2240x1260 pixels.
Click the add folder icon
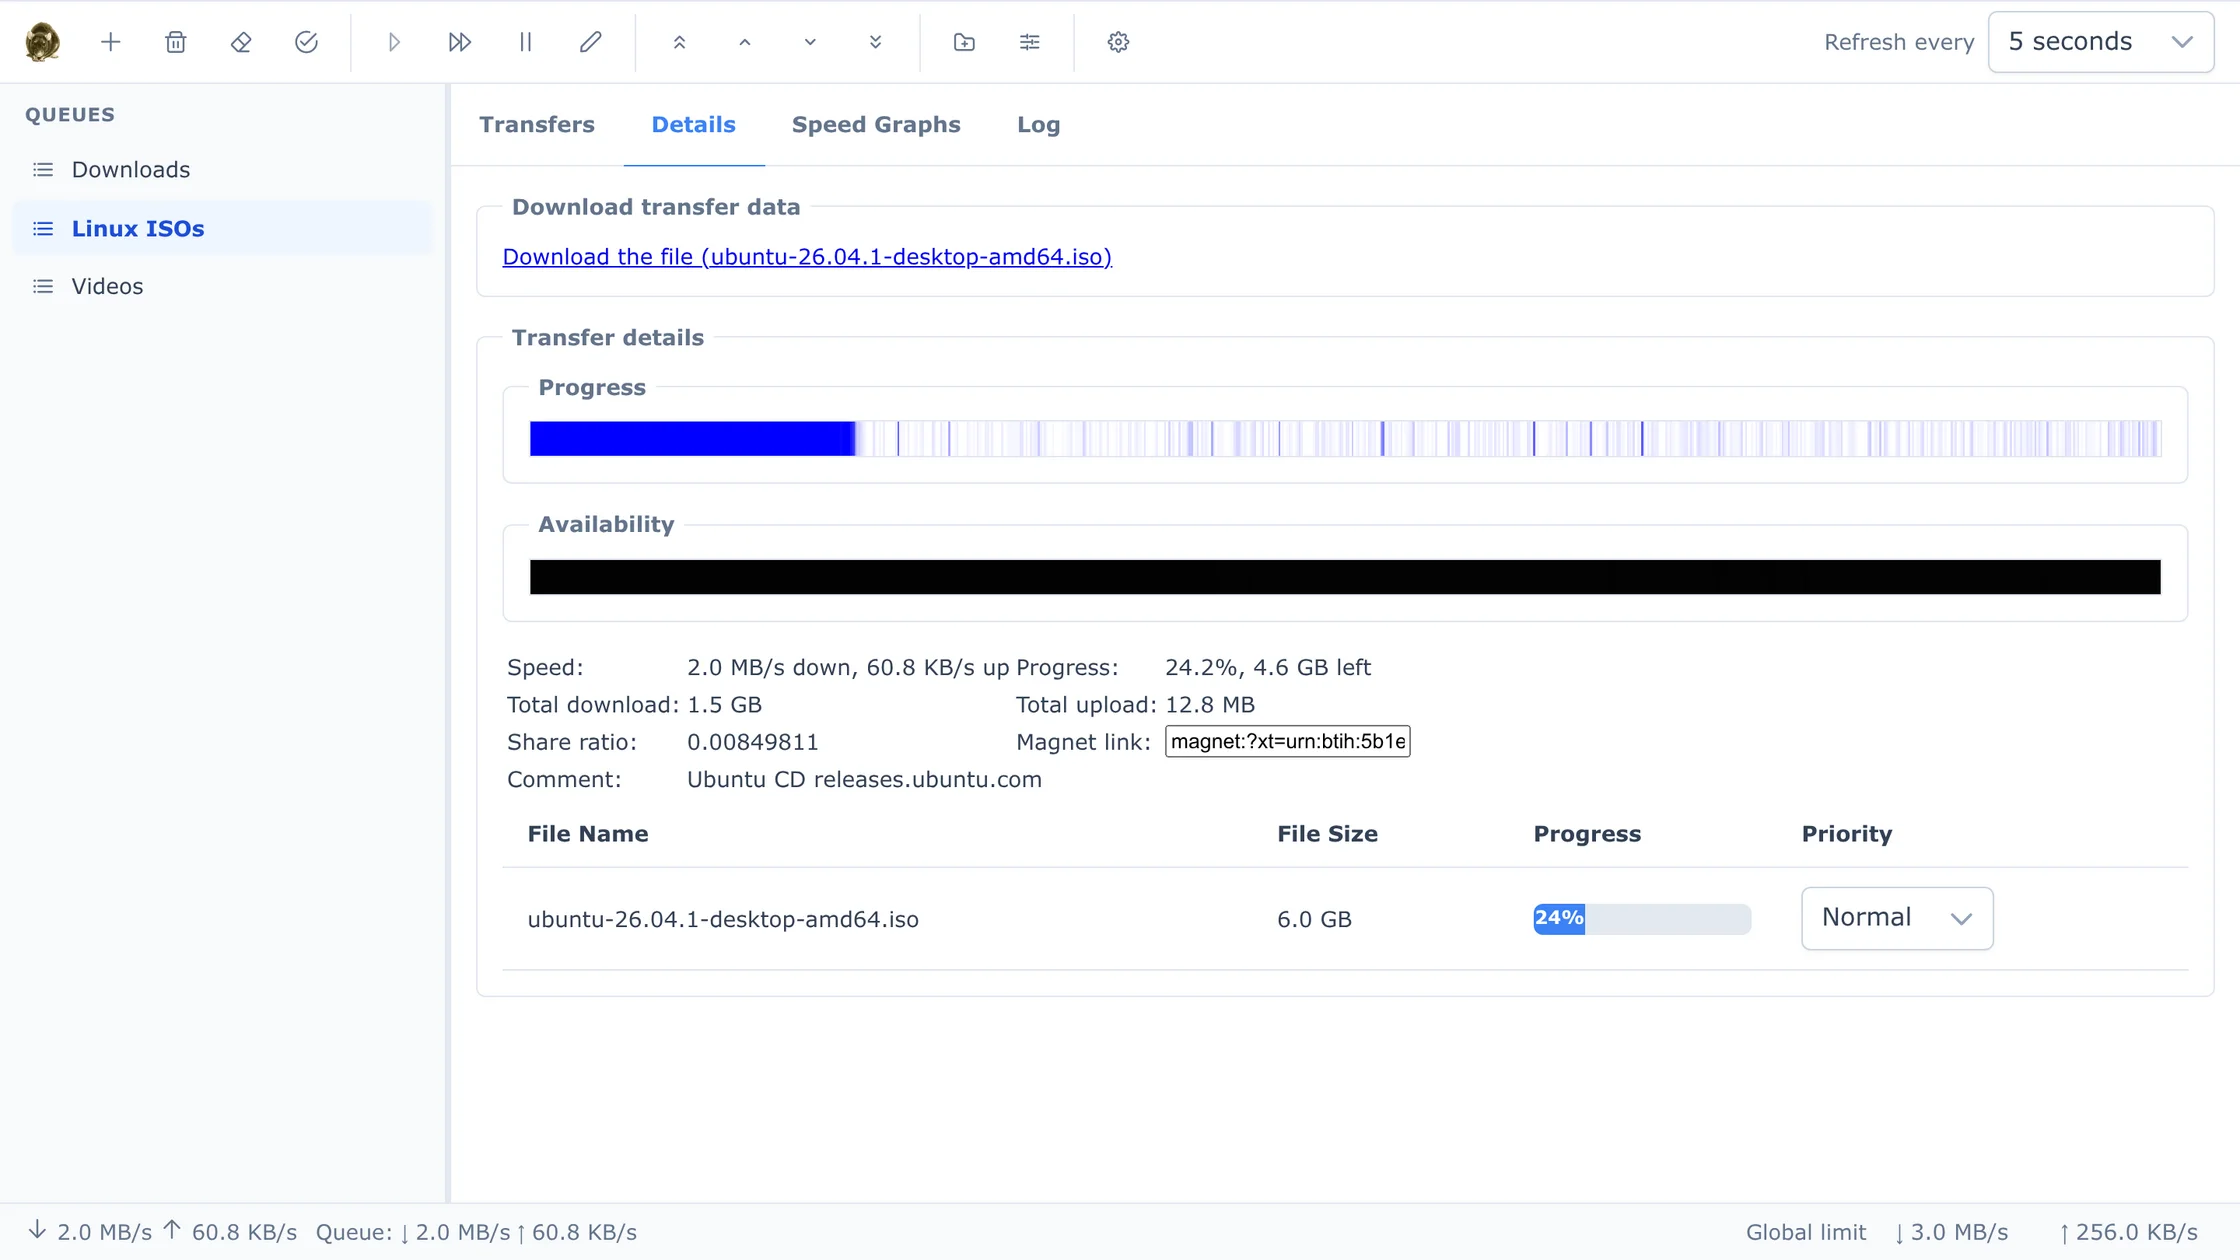pos(964,42)
